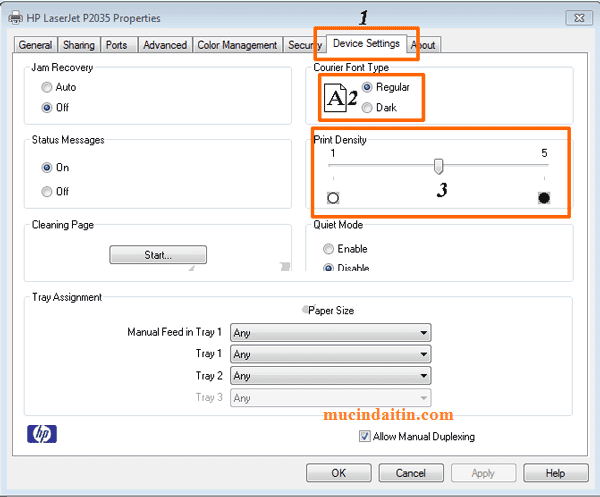
Task: Select Disable for Quiet Mode
Action: pyautogui.click(x=346, y=267)
